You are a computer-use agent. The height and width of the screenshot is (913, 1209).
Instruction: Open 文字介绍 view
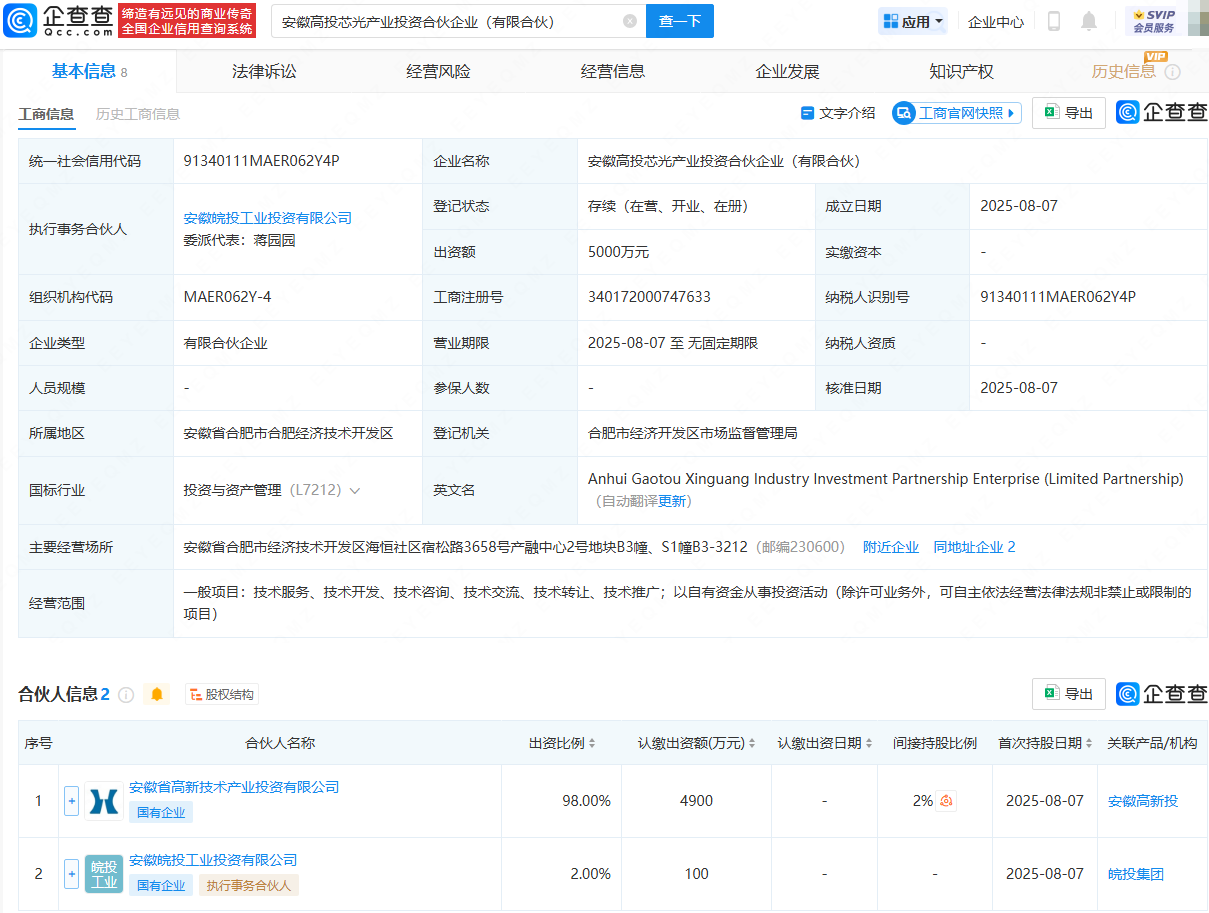click(x=838, y=113)
